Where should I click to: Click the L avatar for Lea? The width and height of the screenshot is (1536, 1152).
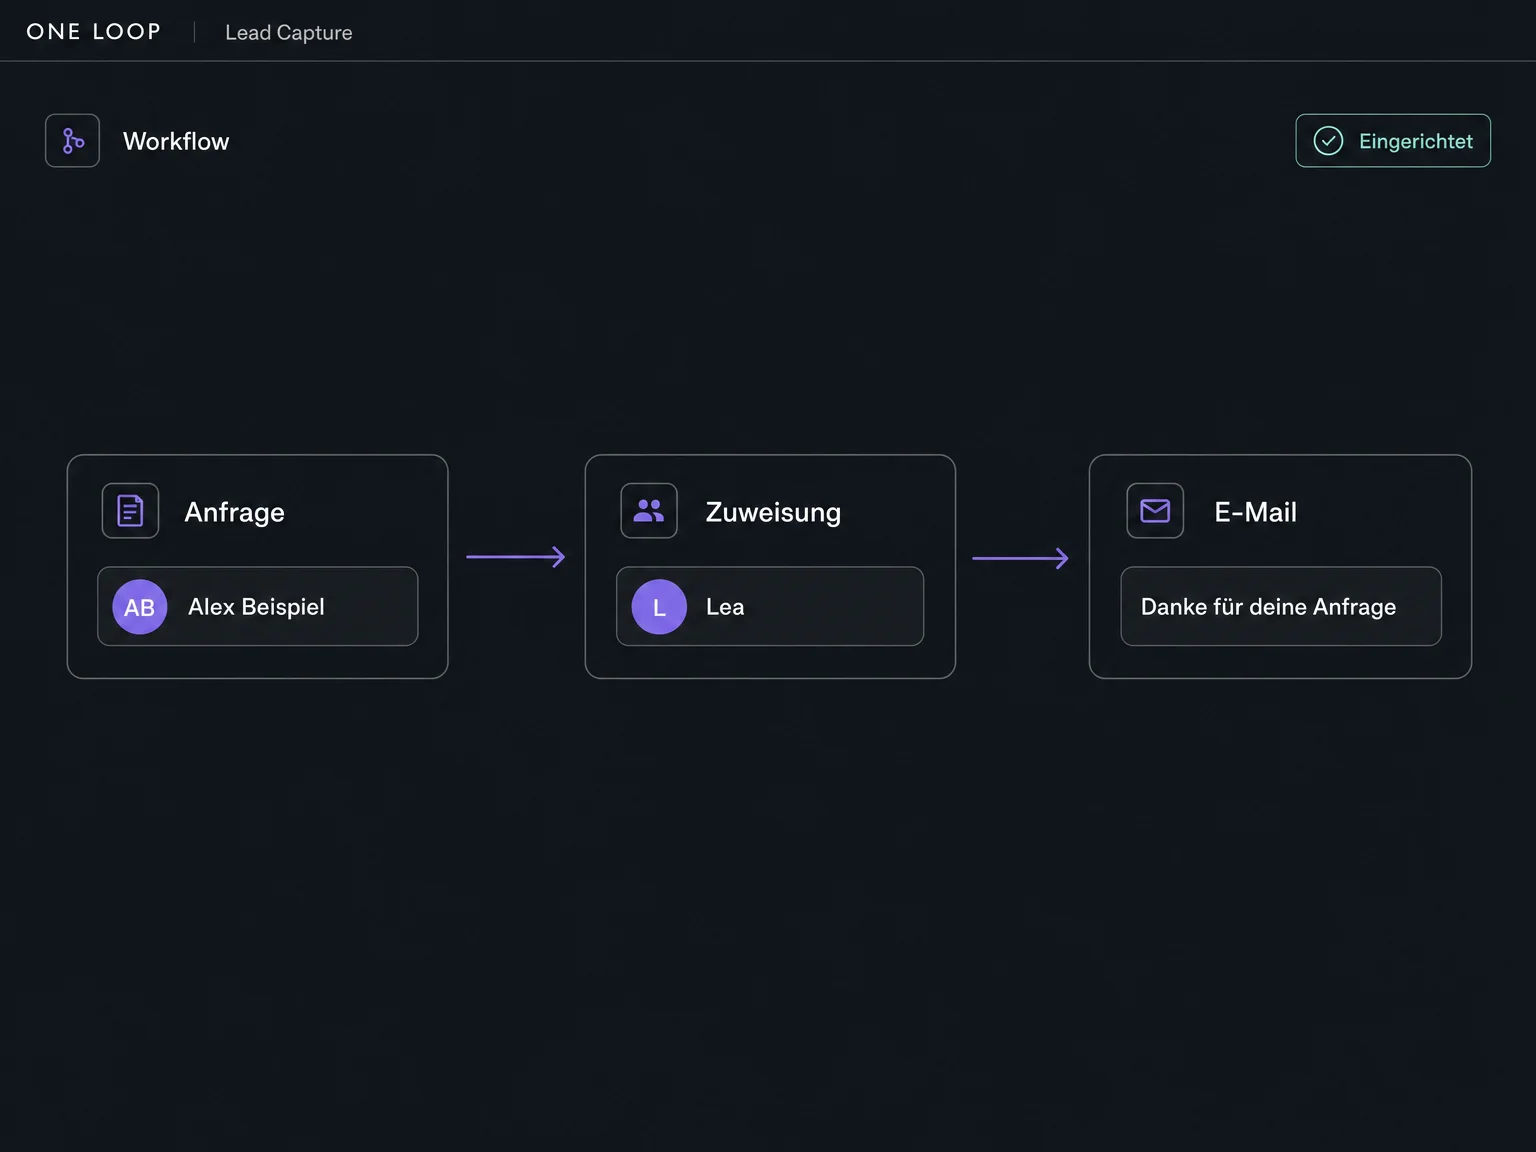tap(659, 607)
